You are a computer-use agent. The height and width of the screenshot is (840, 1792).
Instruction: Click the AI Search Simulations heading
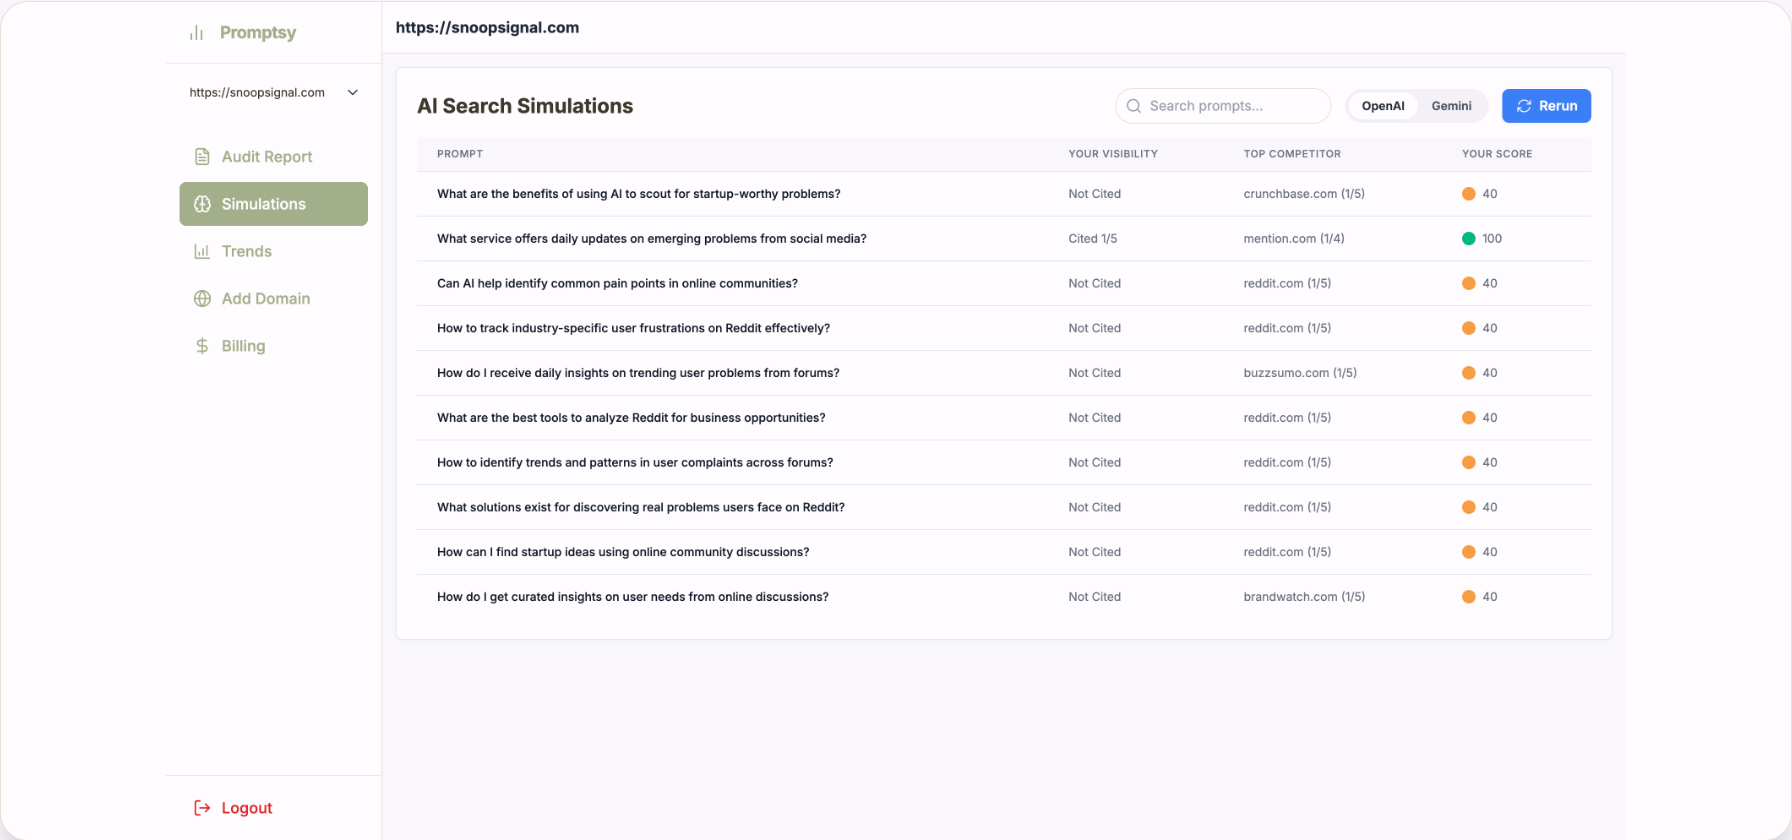(525, 106)
